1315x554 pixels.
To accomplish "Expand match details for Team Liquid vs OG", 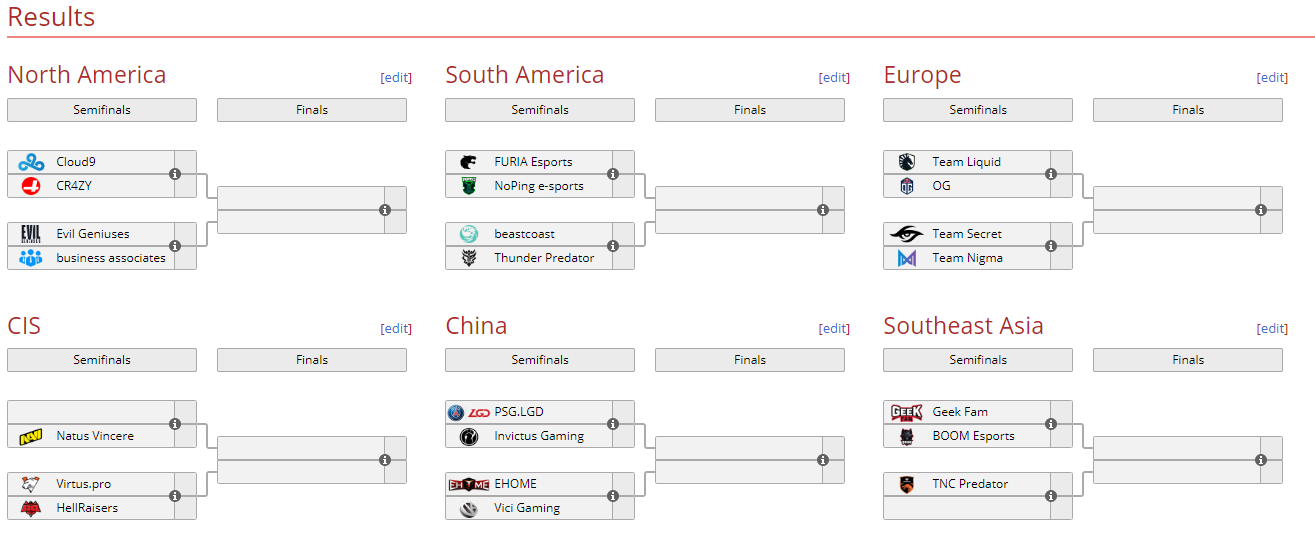I will 1051,174.
